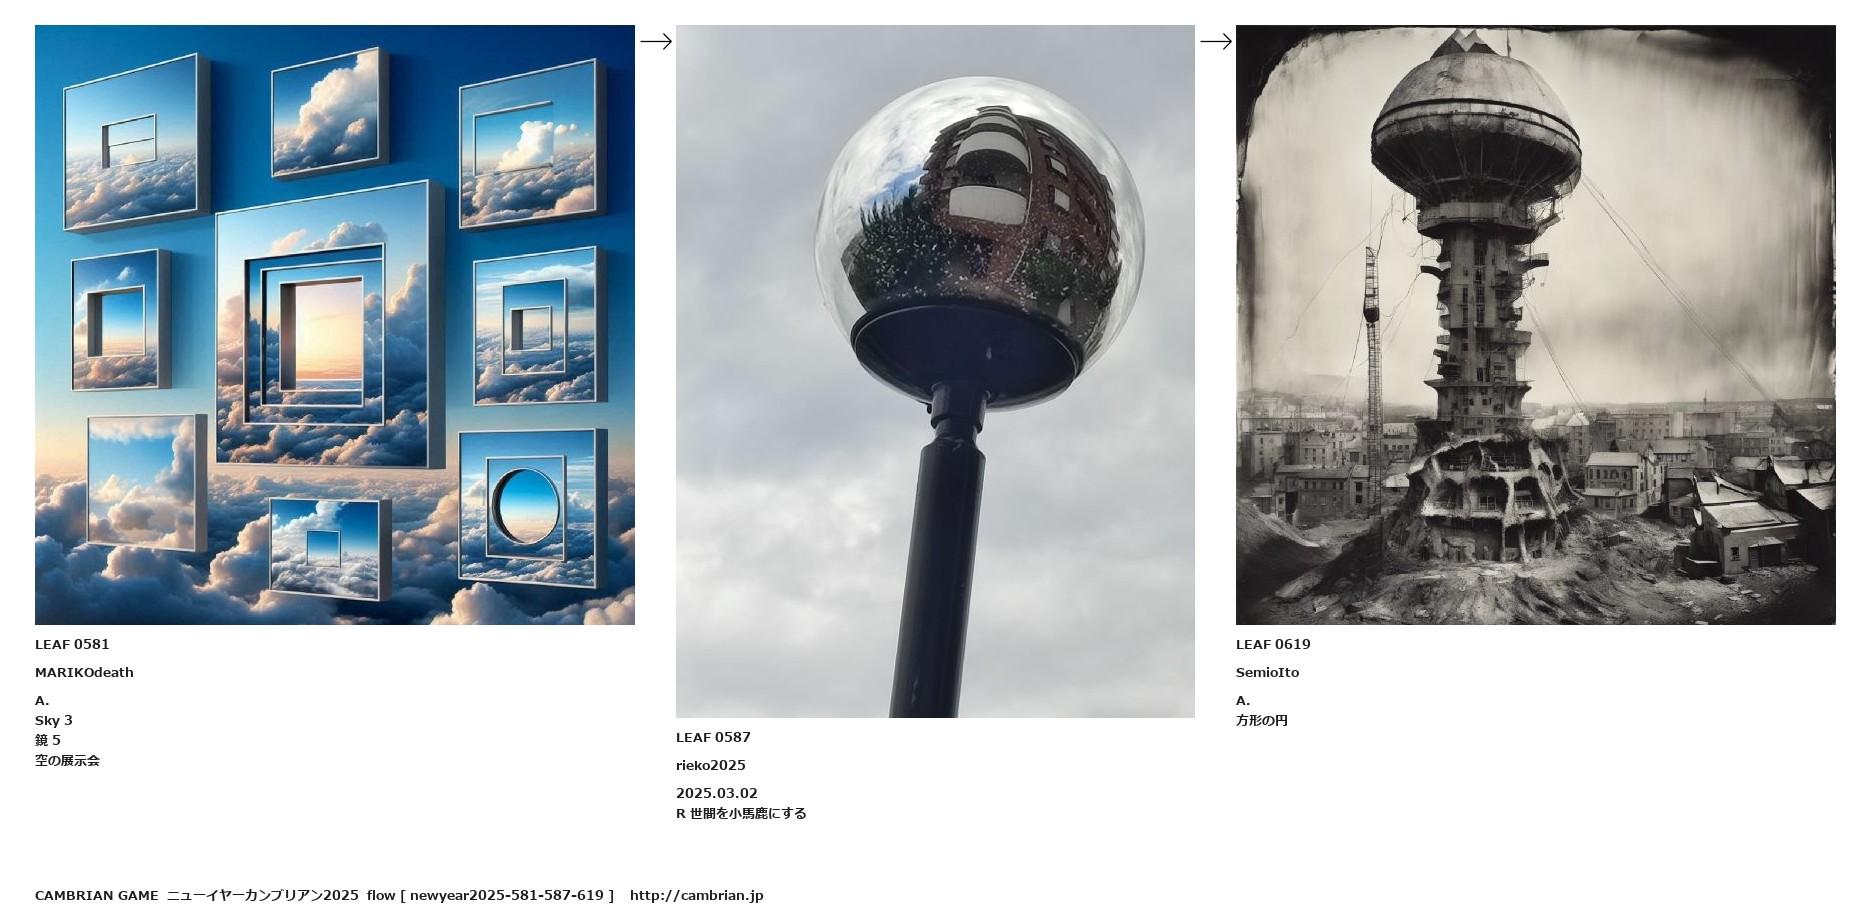Click the LEAF 0581 label

pyautogui.click(x=72, y=645)
